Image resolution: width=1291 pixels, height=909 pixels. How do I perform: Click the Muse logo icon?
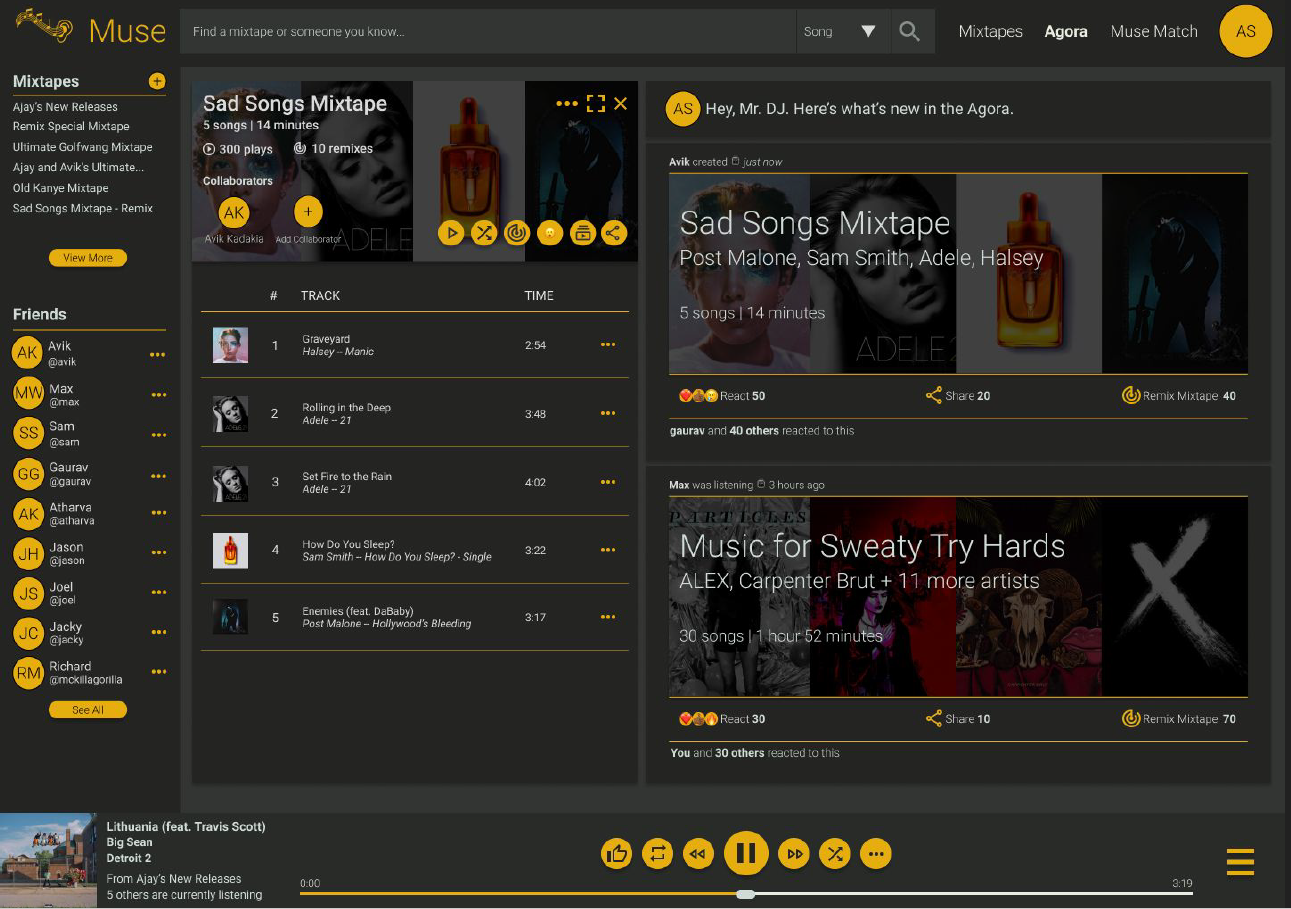point(44,25)
